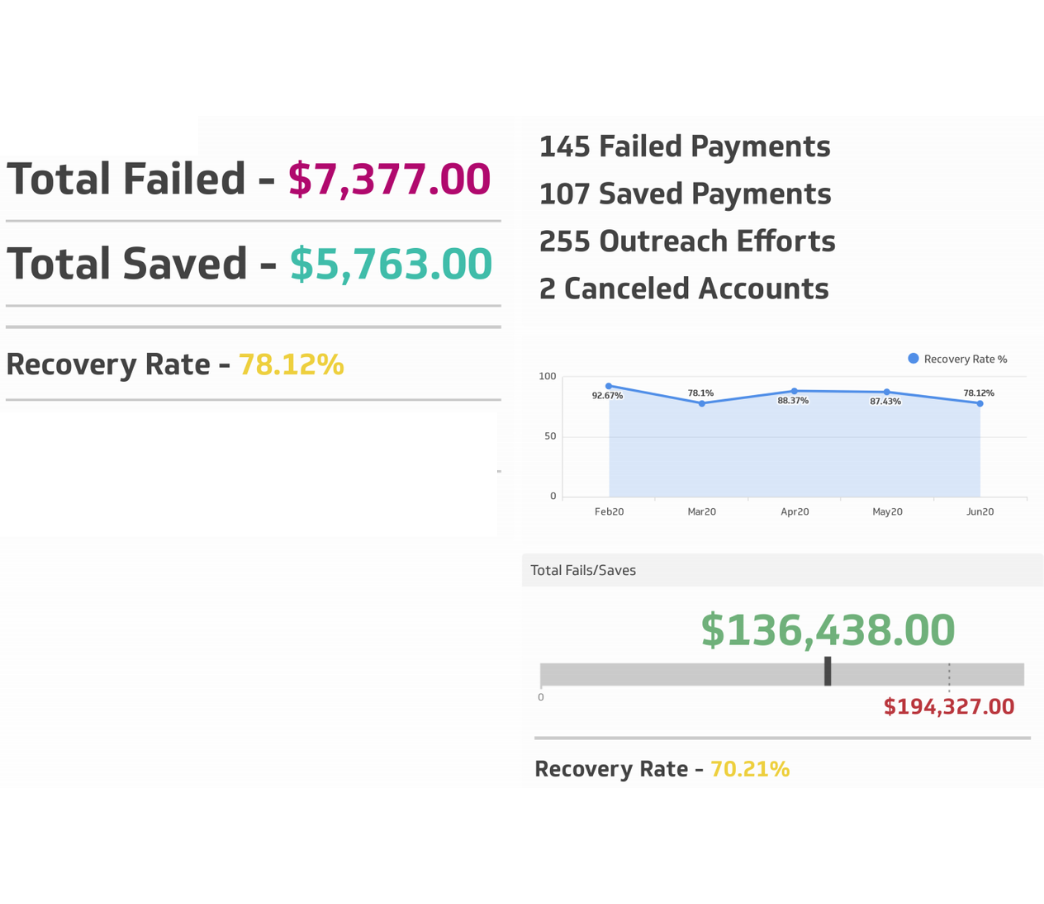This screenshot has width=1044, height=904.
Task: Click the yellow 70.21% recovery rate
Action: pos(750,769)
